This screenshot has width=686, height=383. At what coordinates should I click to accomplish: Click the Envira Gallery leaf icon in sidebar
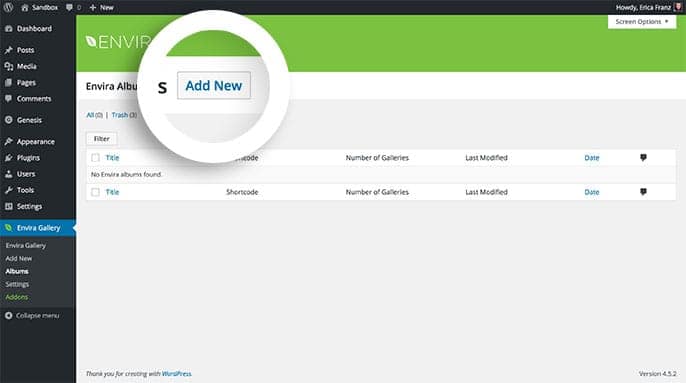point(8,228)
